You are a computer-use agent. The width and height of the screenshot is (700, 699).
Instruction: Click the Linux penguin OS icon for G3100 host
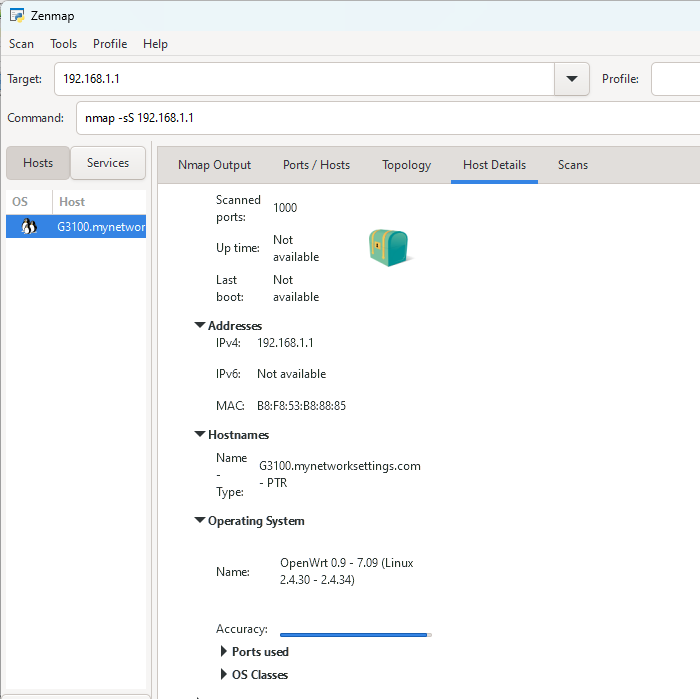pos(29,227)
